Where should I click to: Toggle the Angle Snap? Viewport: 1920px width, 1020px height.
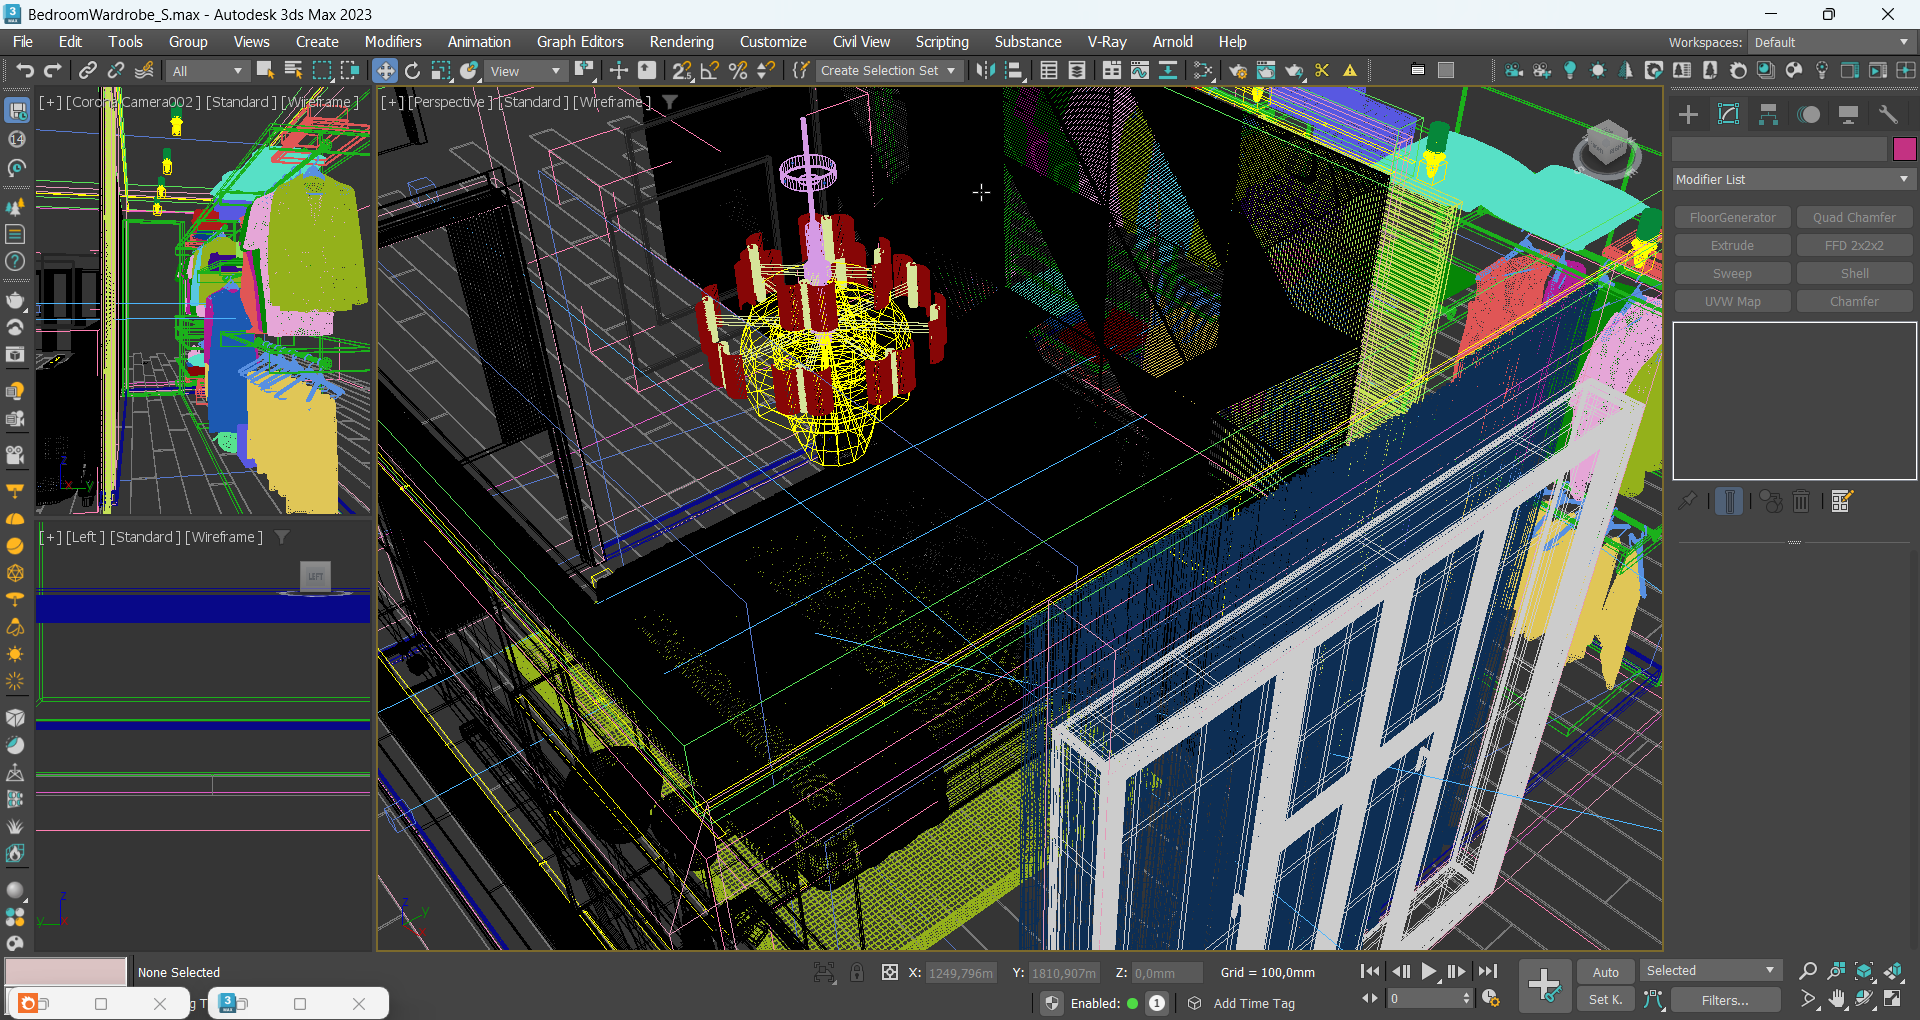(710, 70)
